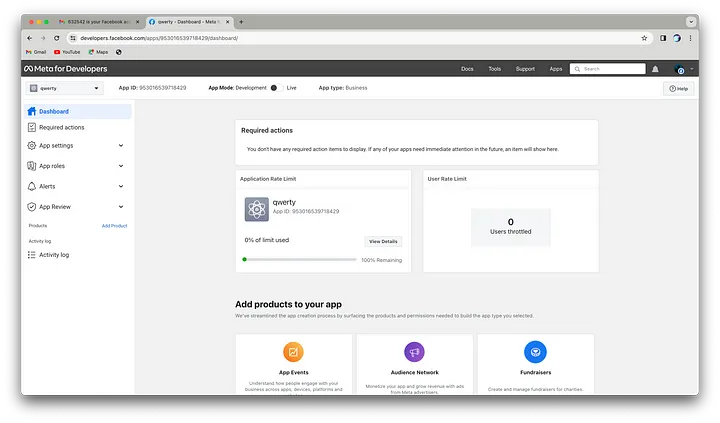Click the globe bookmark icon

119,52
